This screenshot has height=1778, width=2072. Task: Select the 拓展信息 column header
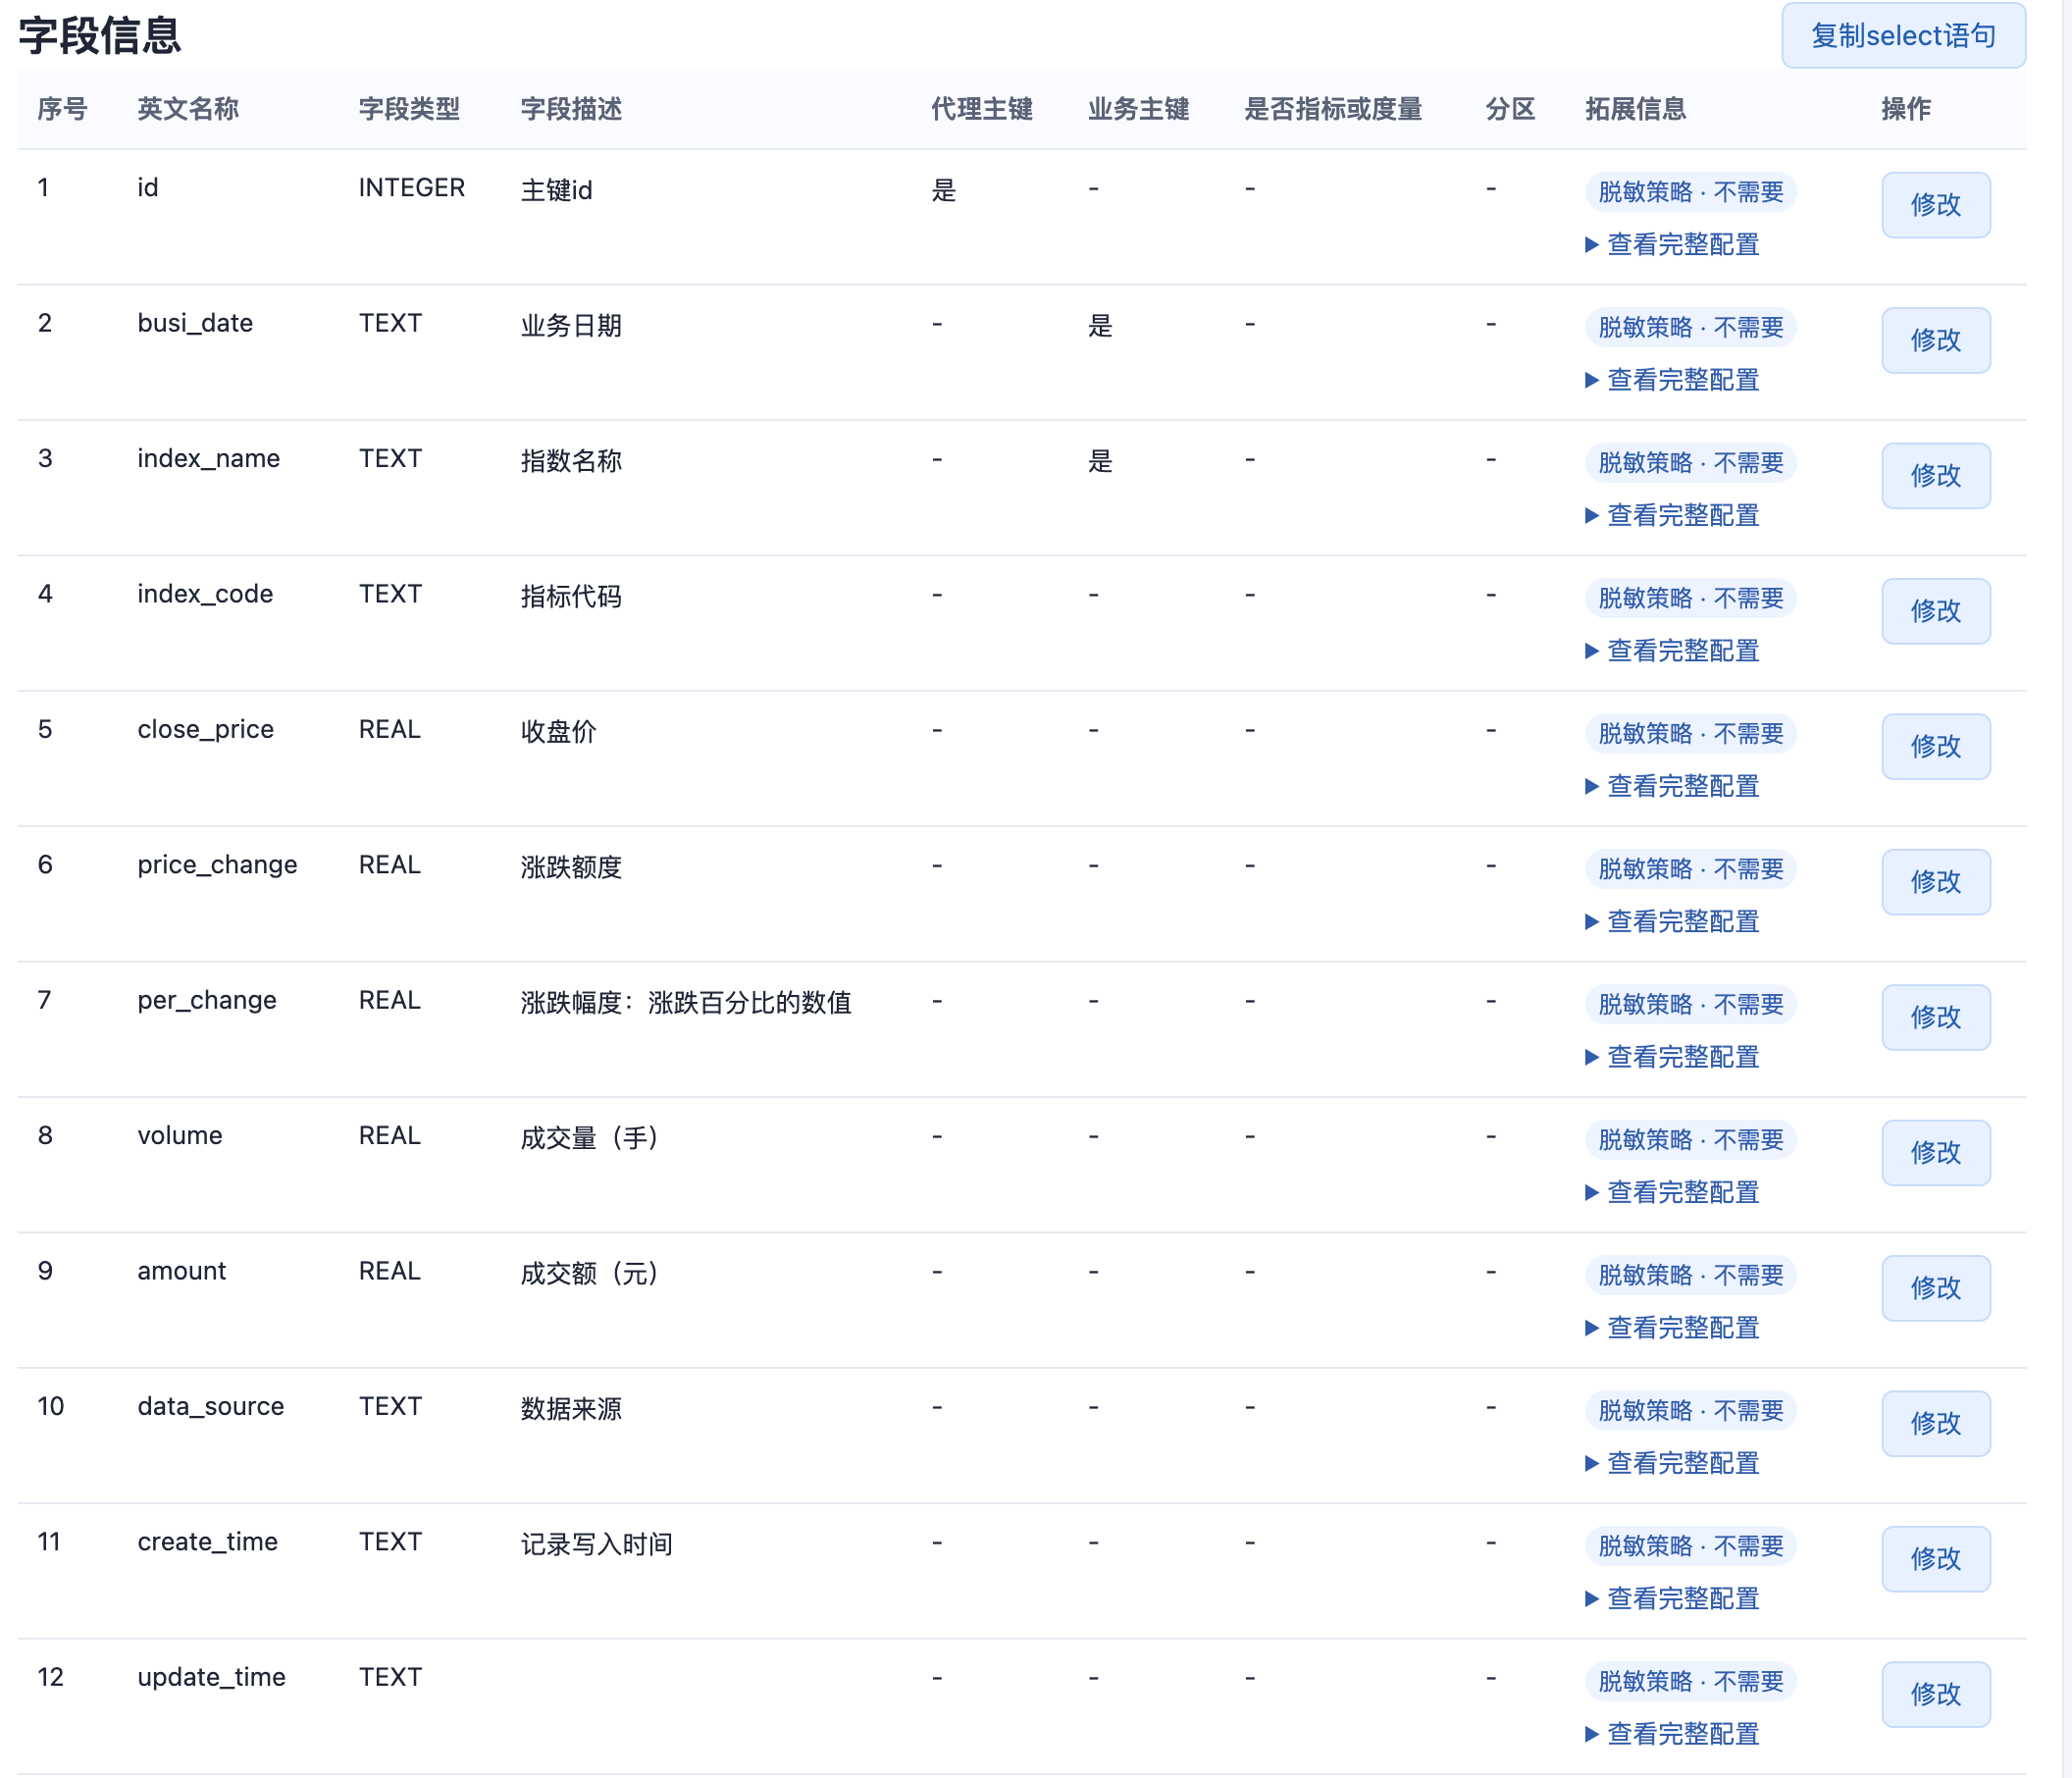click(1636, 109)
